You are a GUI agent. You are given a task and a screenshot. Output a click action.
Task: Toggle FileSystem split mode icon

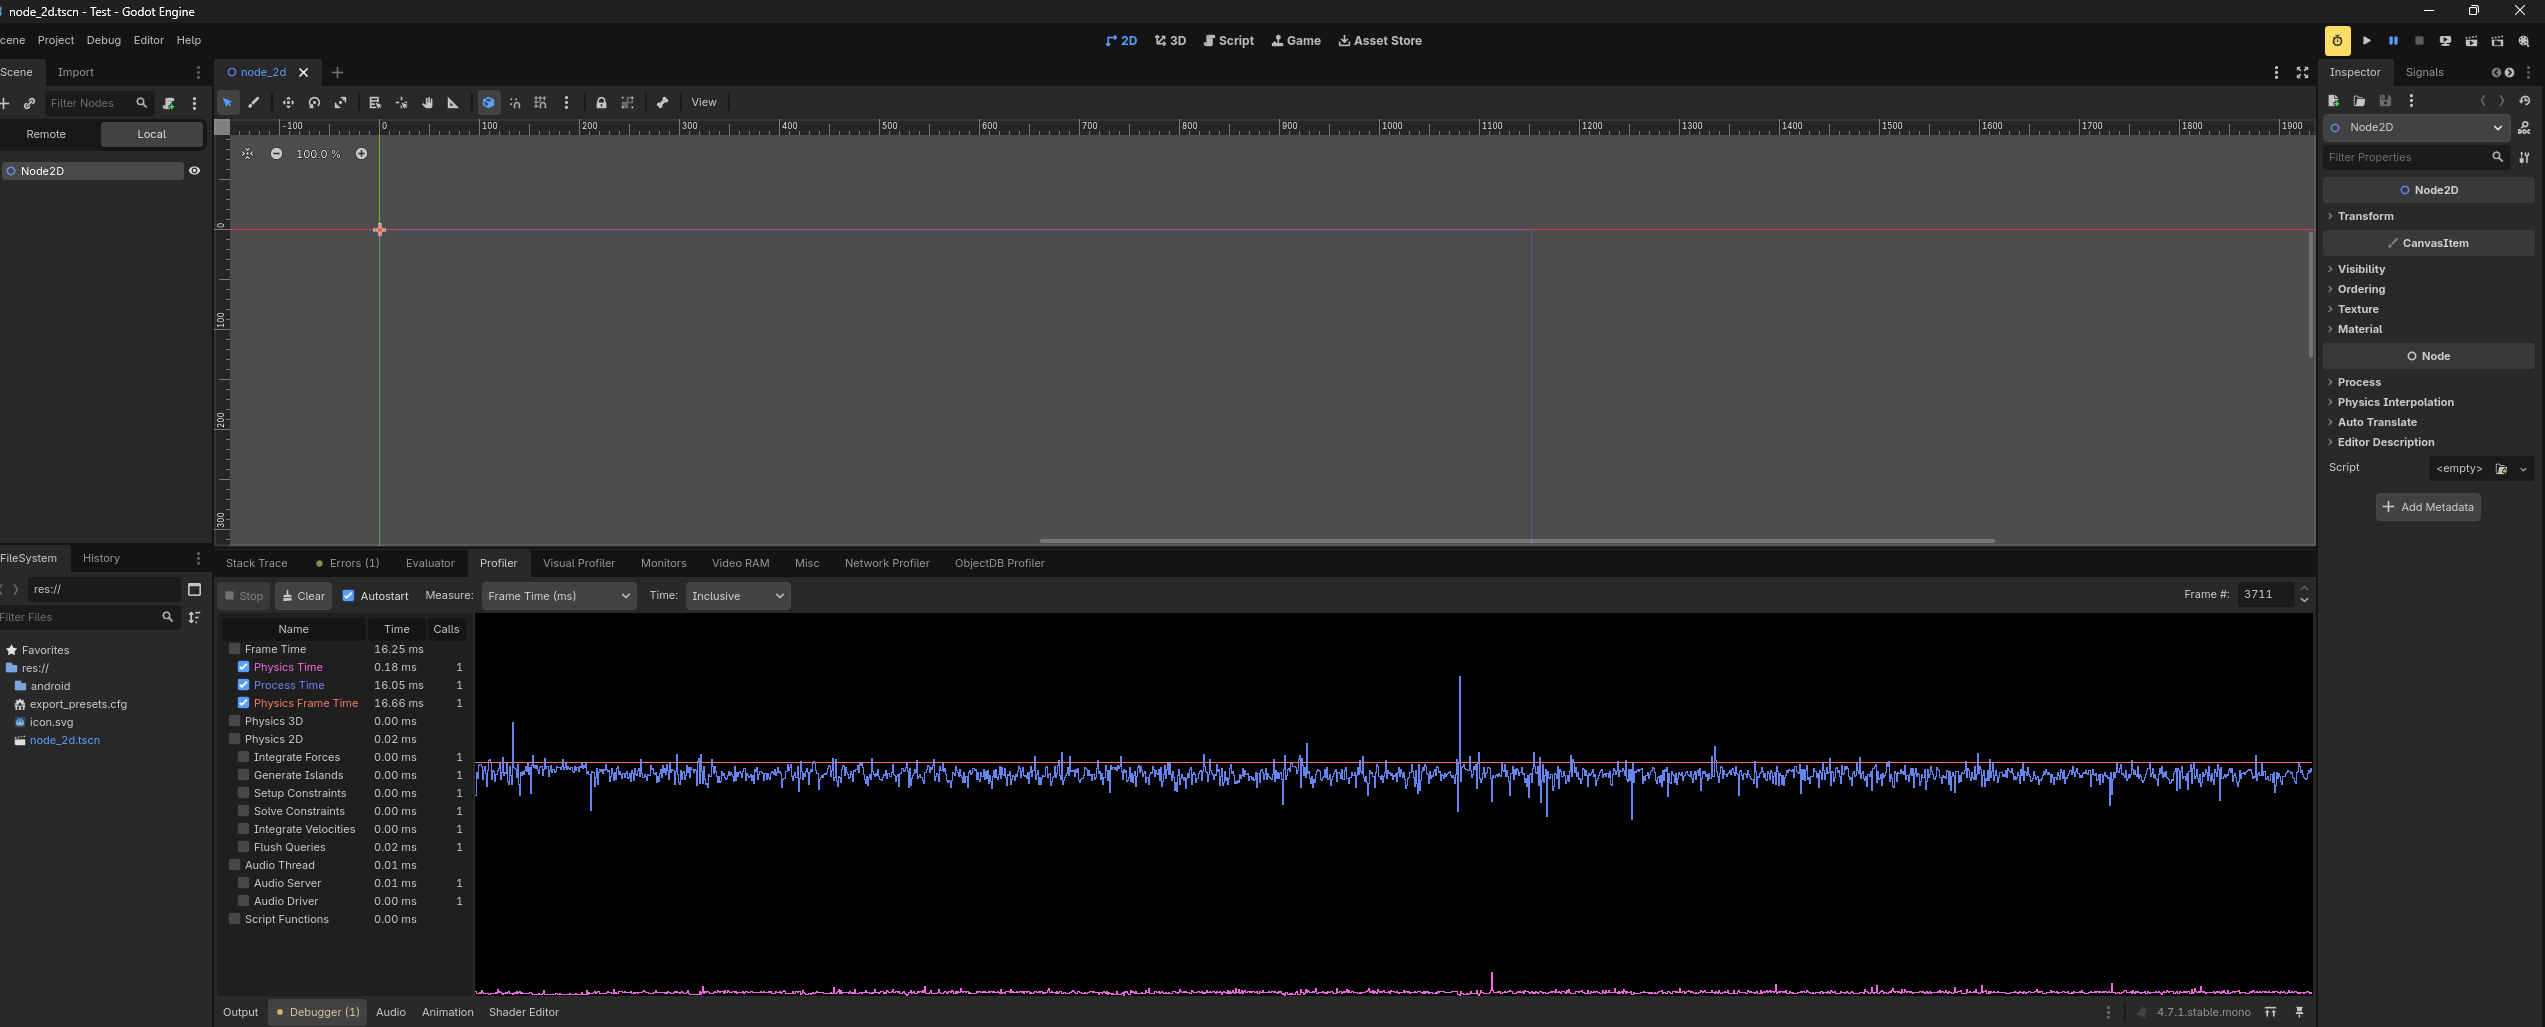point(195,589)
